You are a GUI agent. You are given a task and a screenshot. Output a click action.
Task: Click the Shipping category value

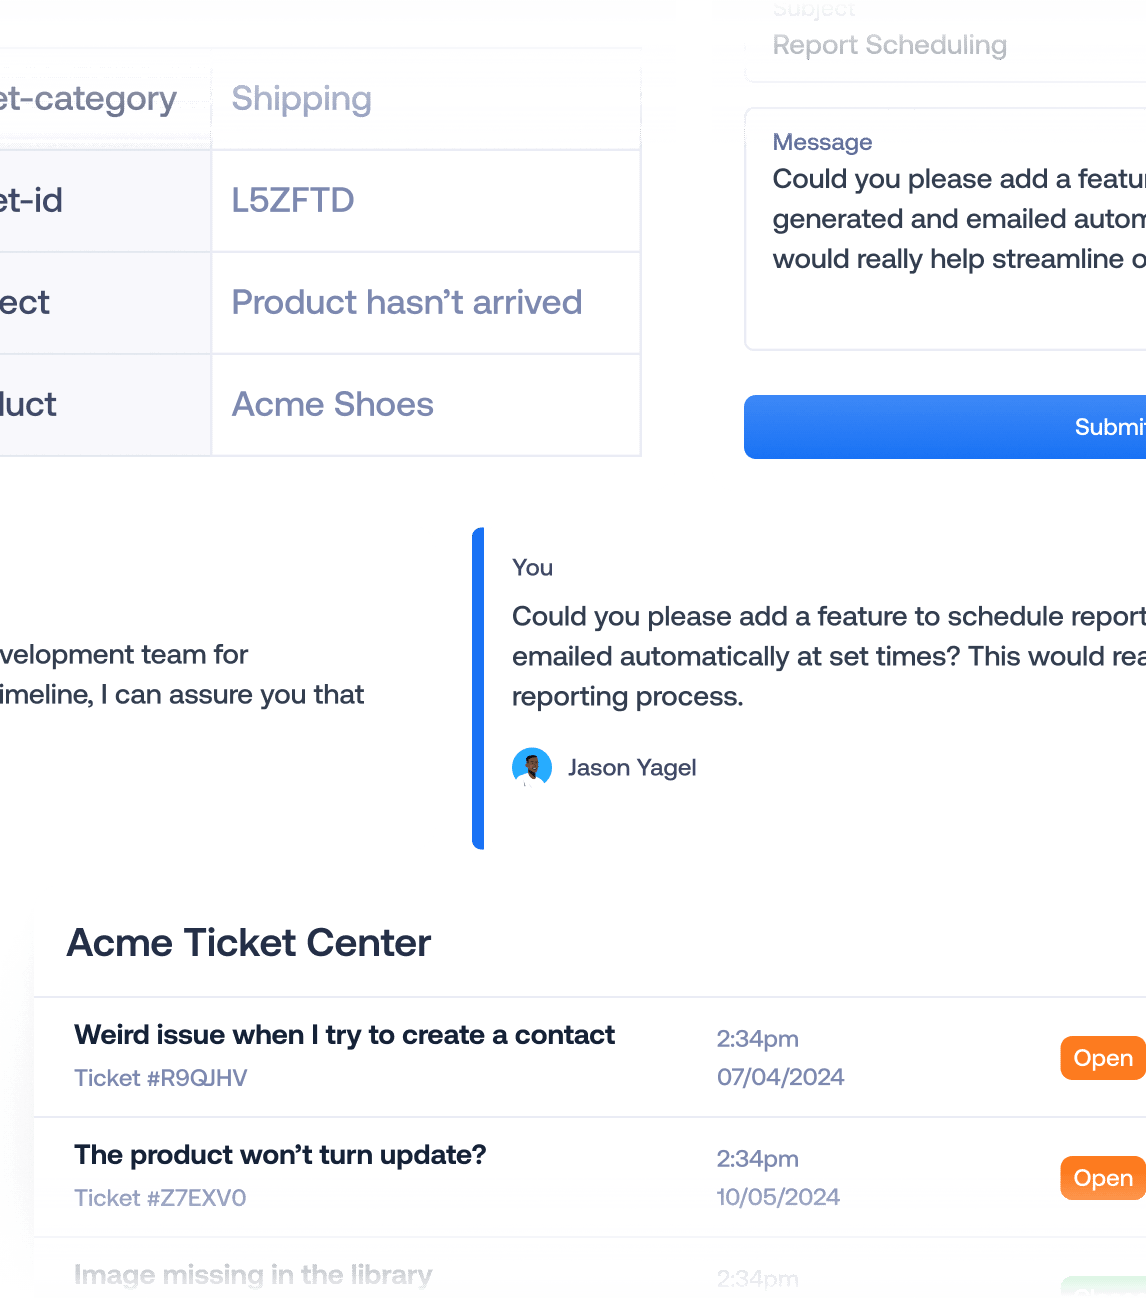[x=301, y=99]
